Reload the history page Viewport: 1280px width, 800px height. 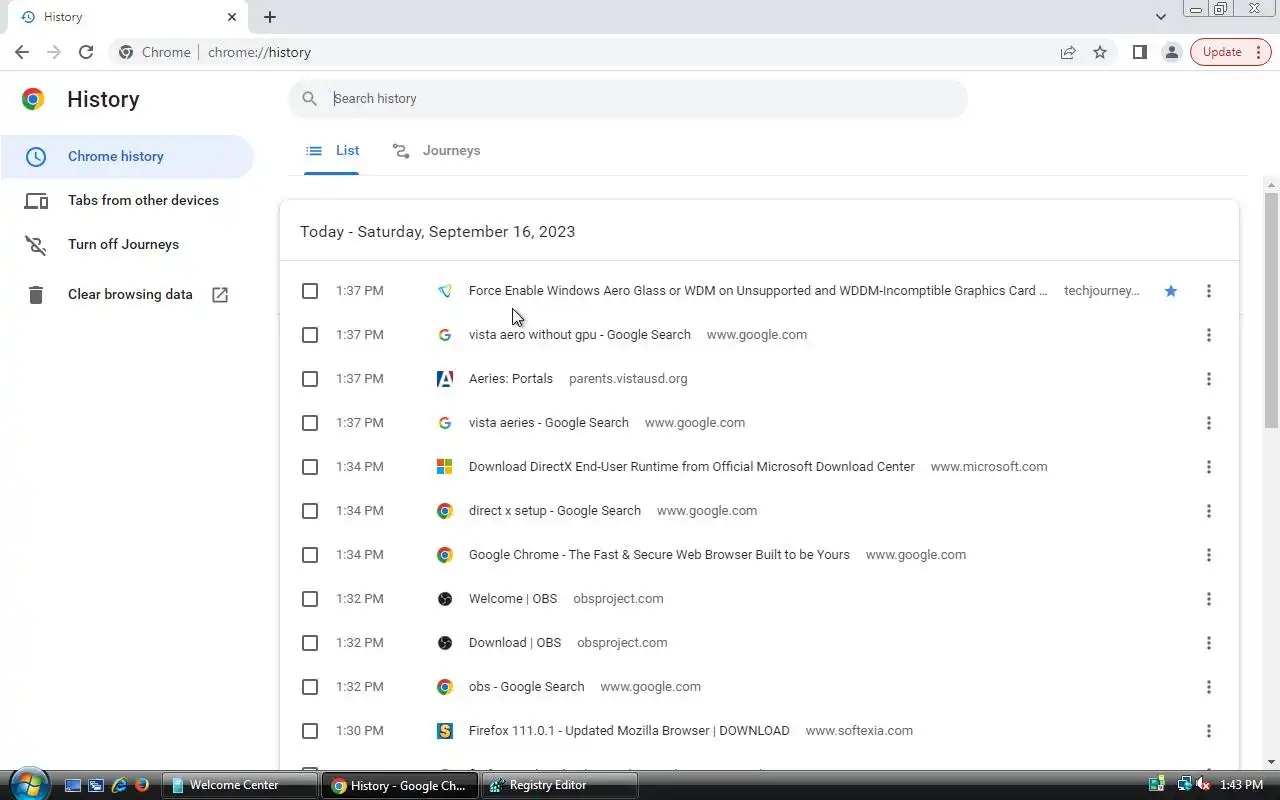coord(86,52)
